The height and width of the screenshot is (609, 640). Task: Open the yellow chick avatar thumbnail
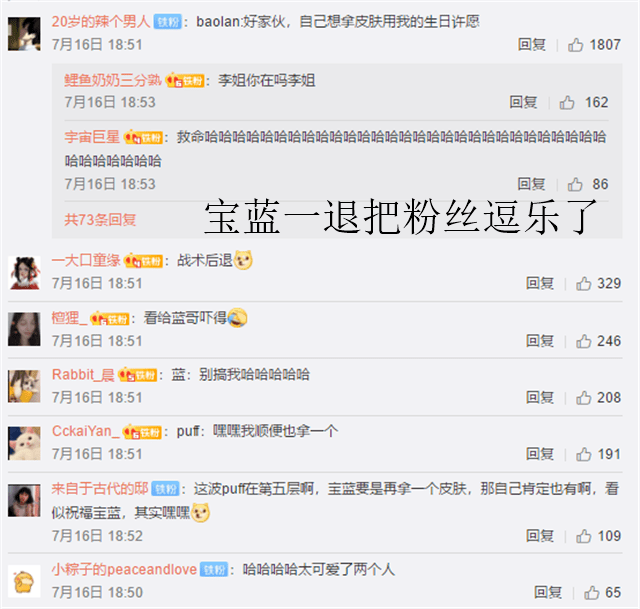pyautogui.click(x=24, y=581)
